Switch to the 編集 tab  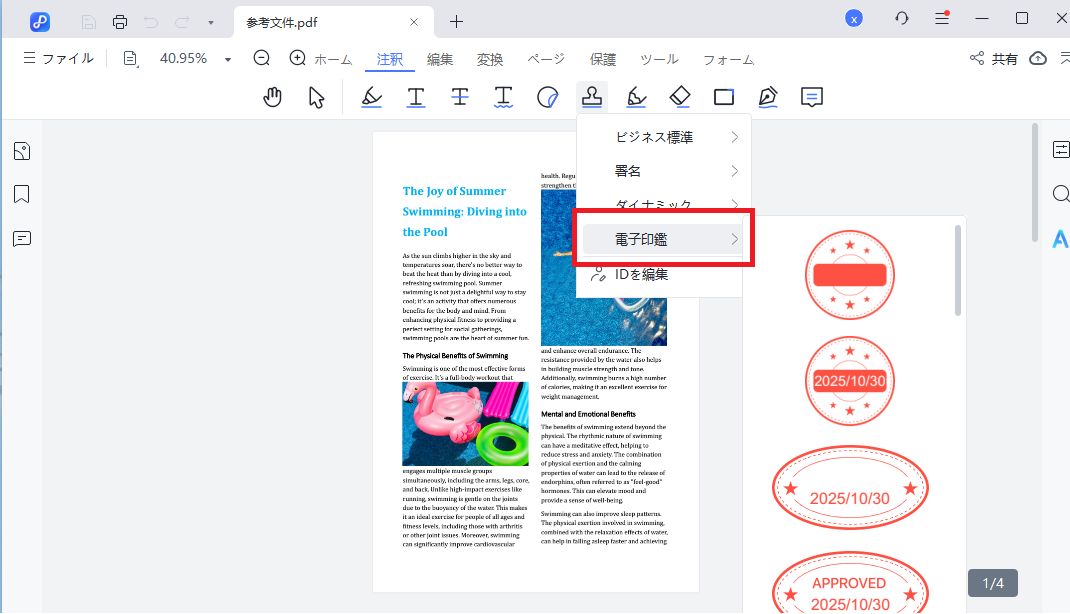(x=440, y=60)
